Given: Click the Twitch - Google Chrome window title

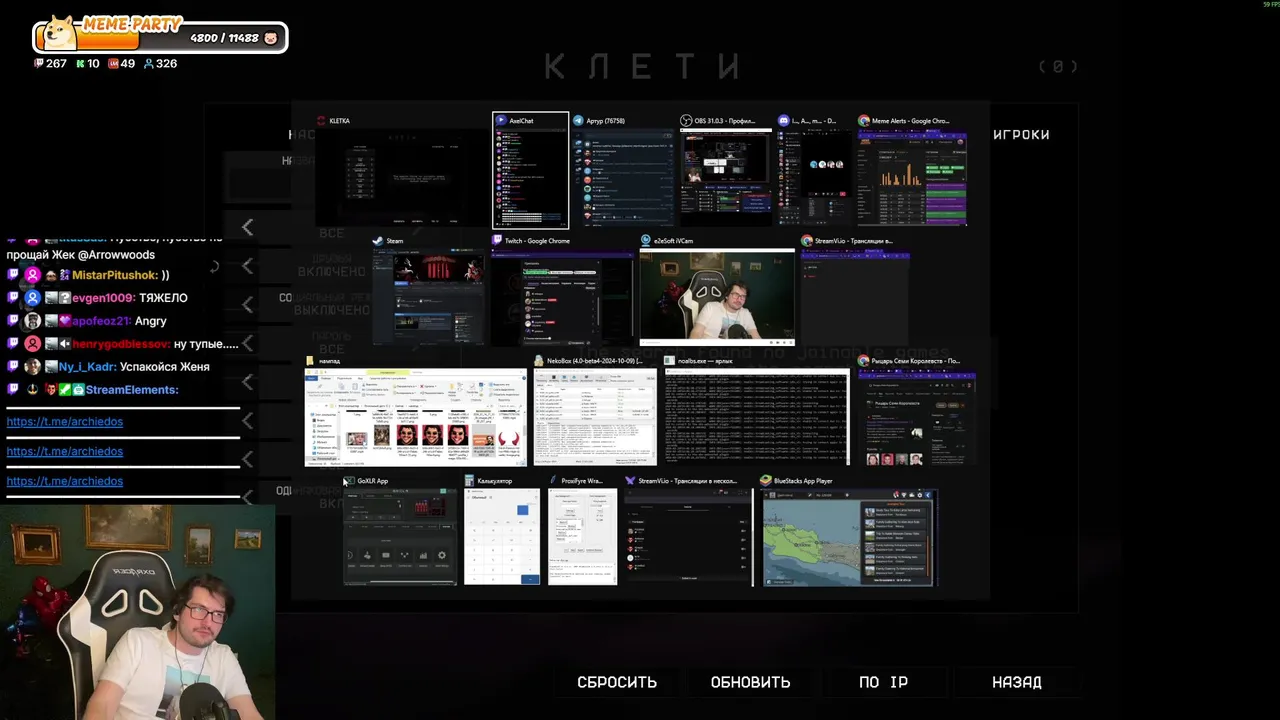Looking at the screenshot, I should (537, 241).
